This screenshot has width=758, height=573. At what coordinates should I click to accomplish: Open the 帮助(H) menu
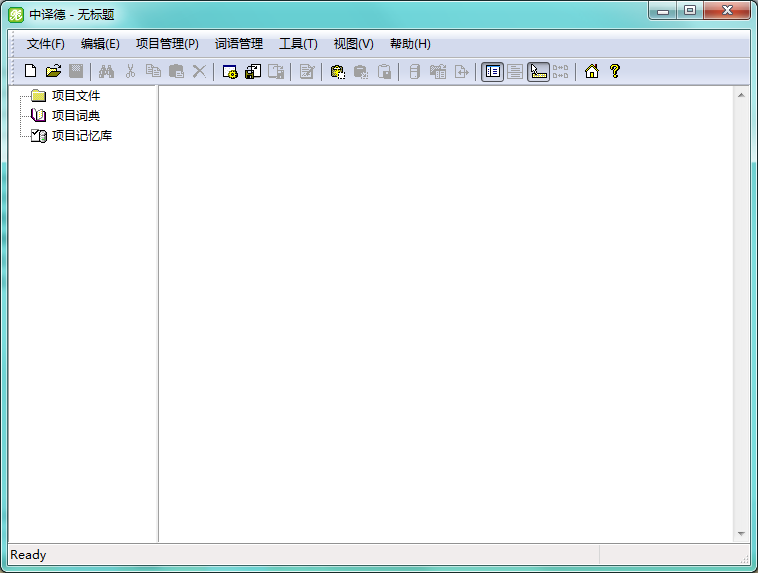410,44
